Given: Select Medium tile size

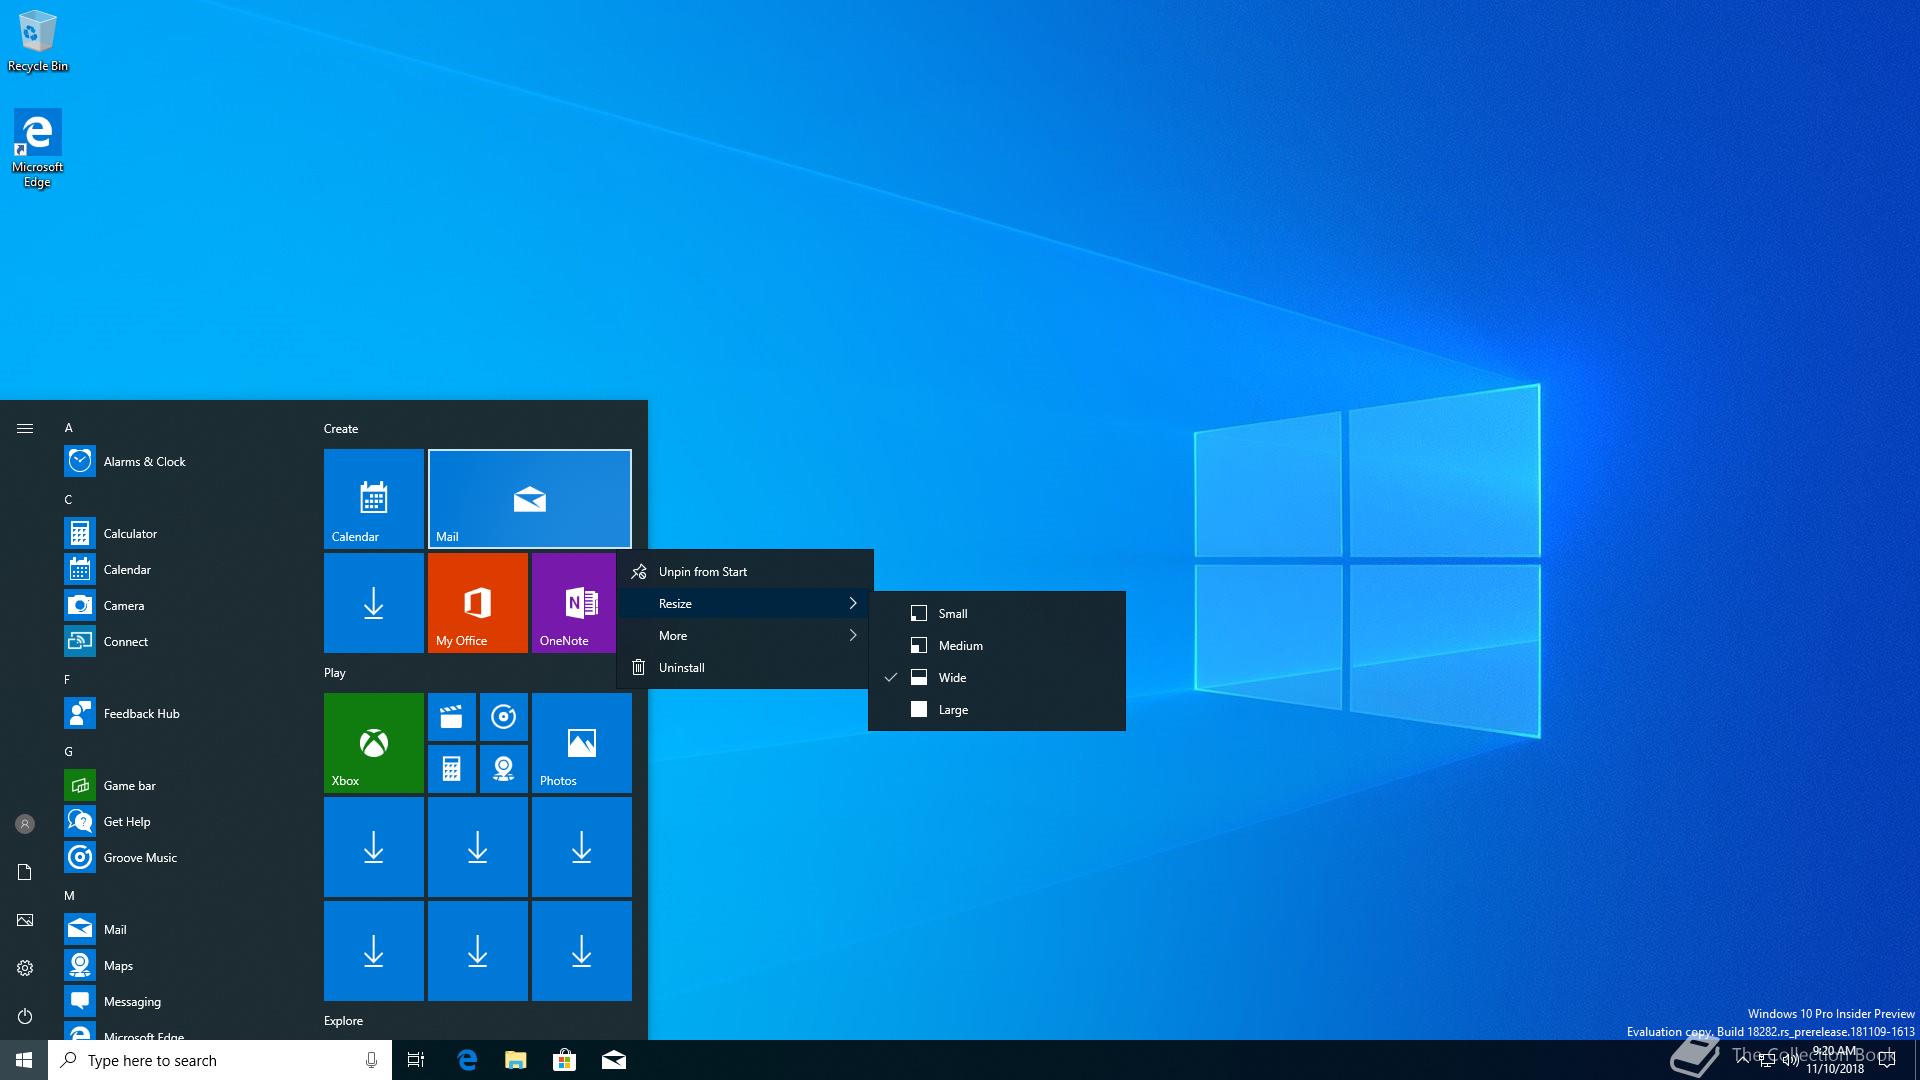Looking at the screenshot, I should pos(997,645).
